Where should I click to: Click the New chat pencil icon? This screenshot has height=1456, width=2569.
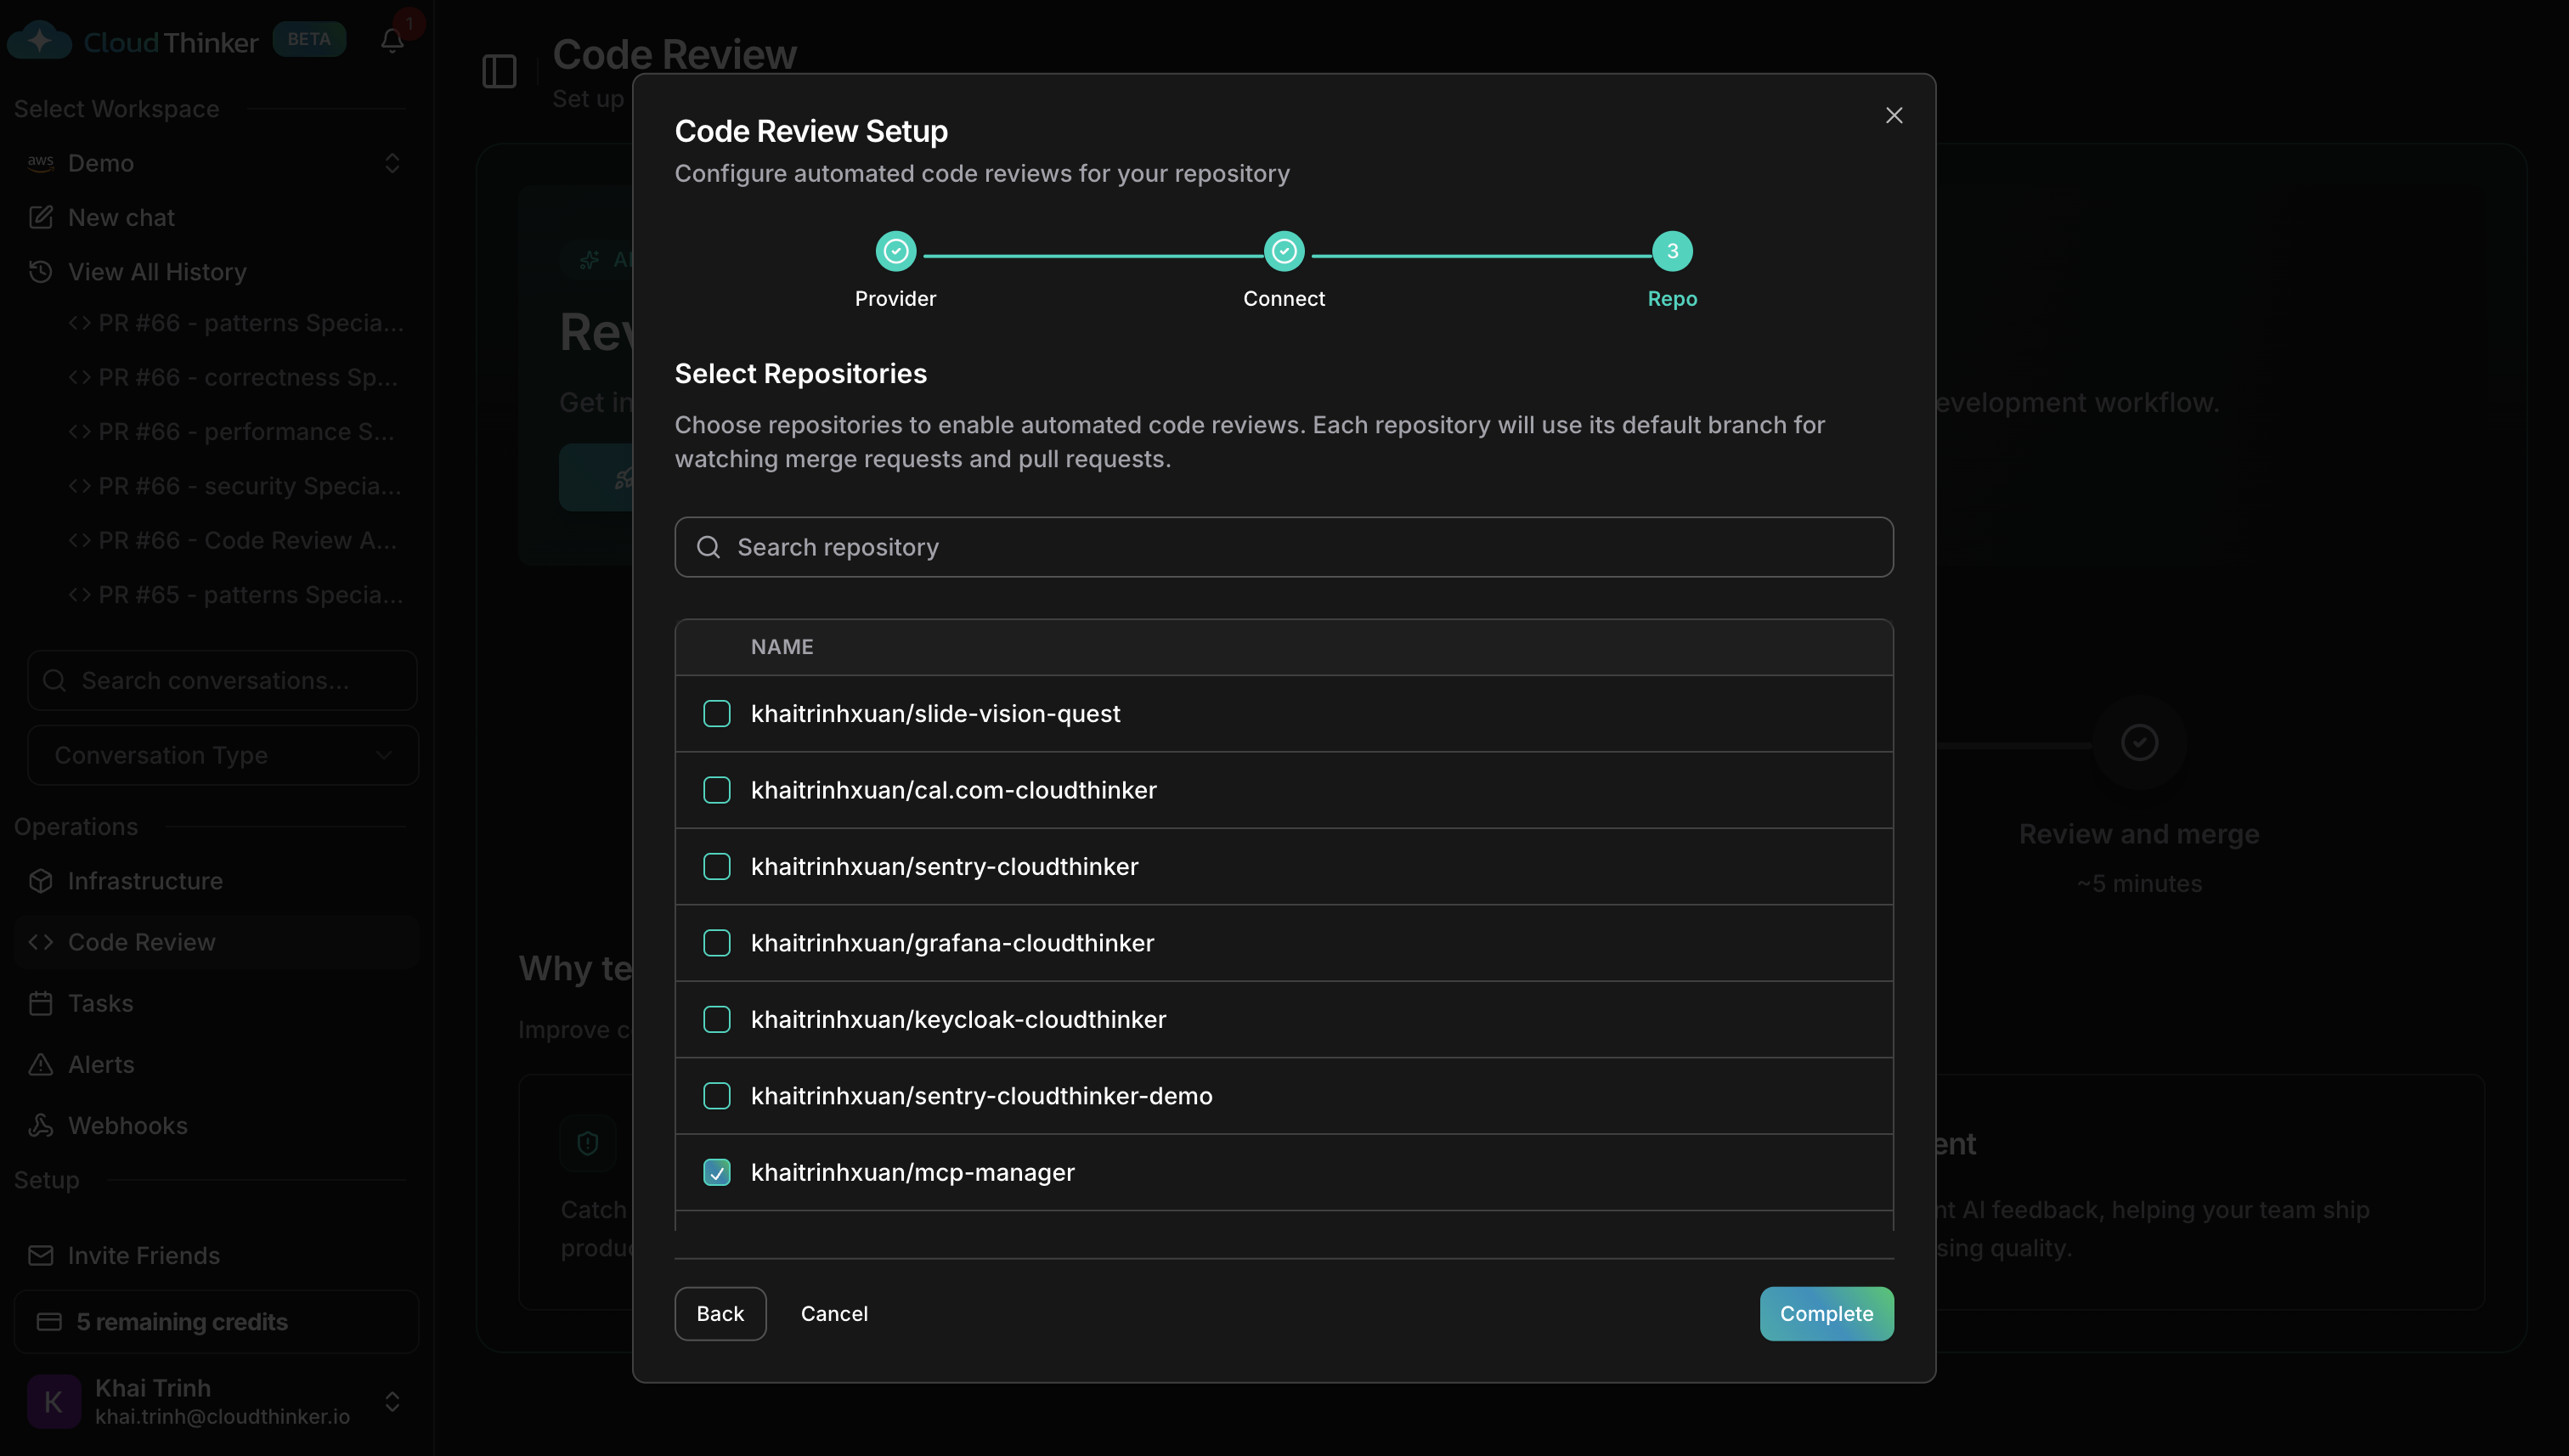click(x=41, y=217)
